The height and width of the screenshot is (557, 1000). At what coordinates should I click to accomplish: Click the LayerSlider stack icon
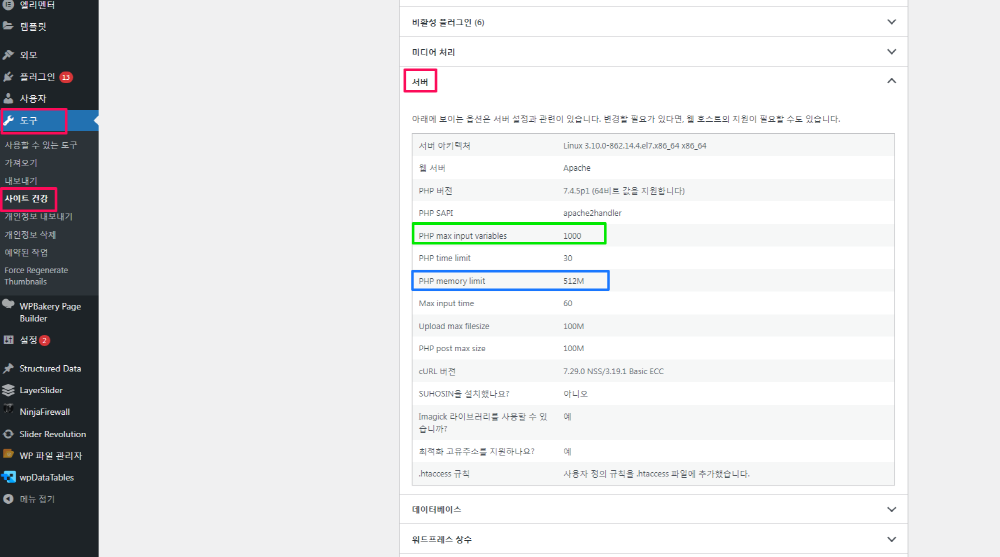8,390
